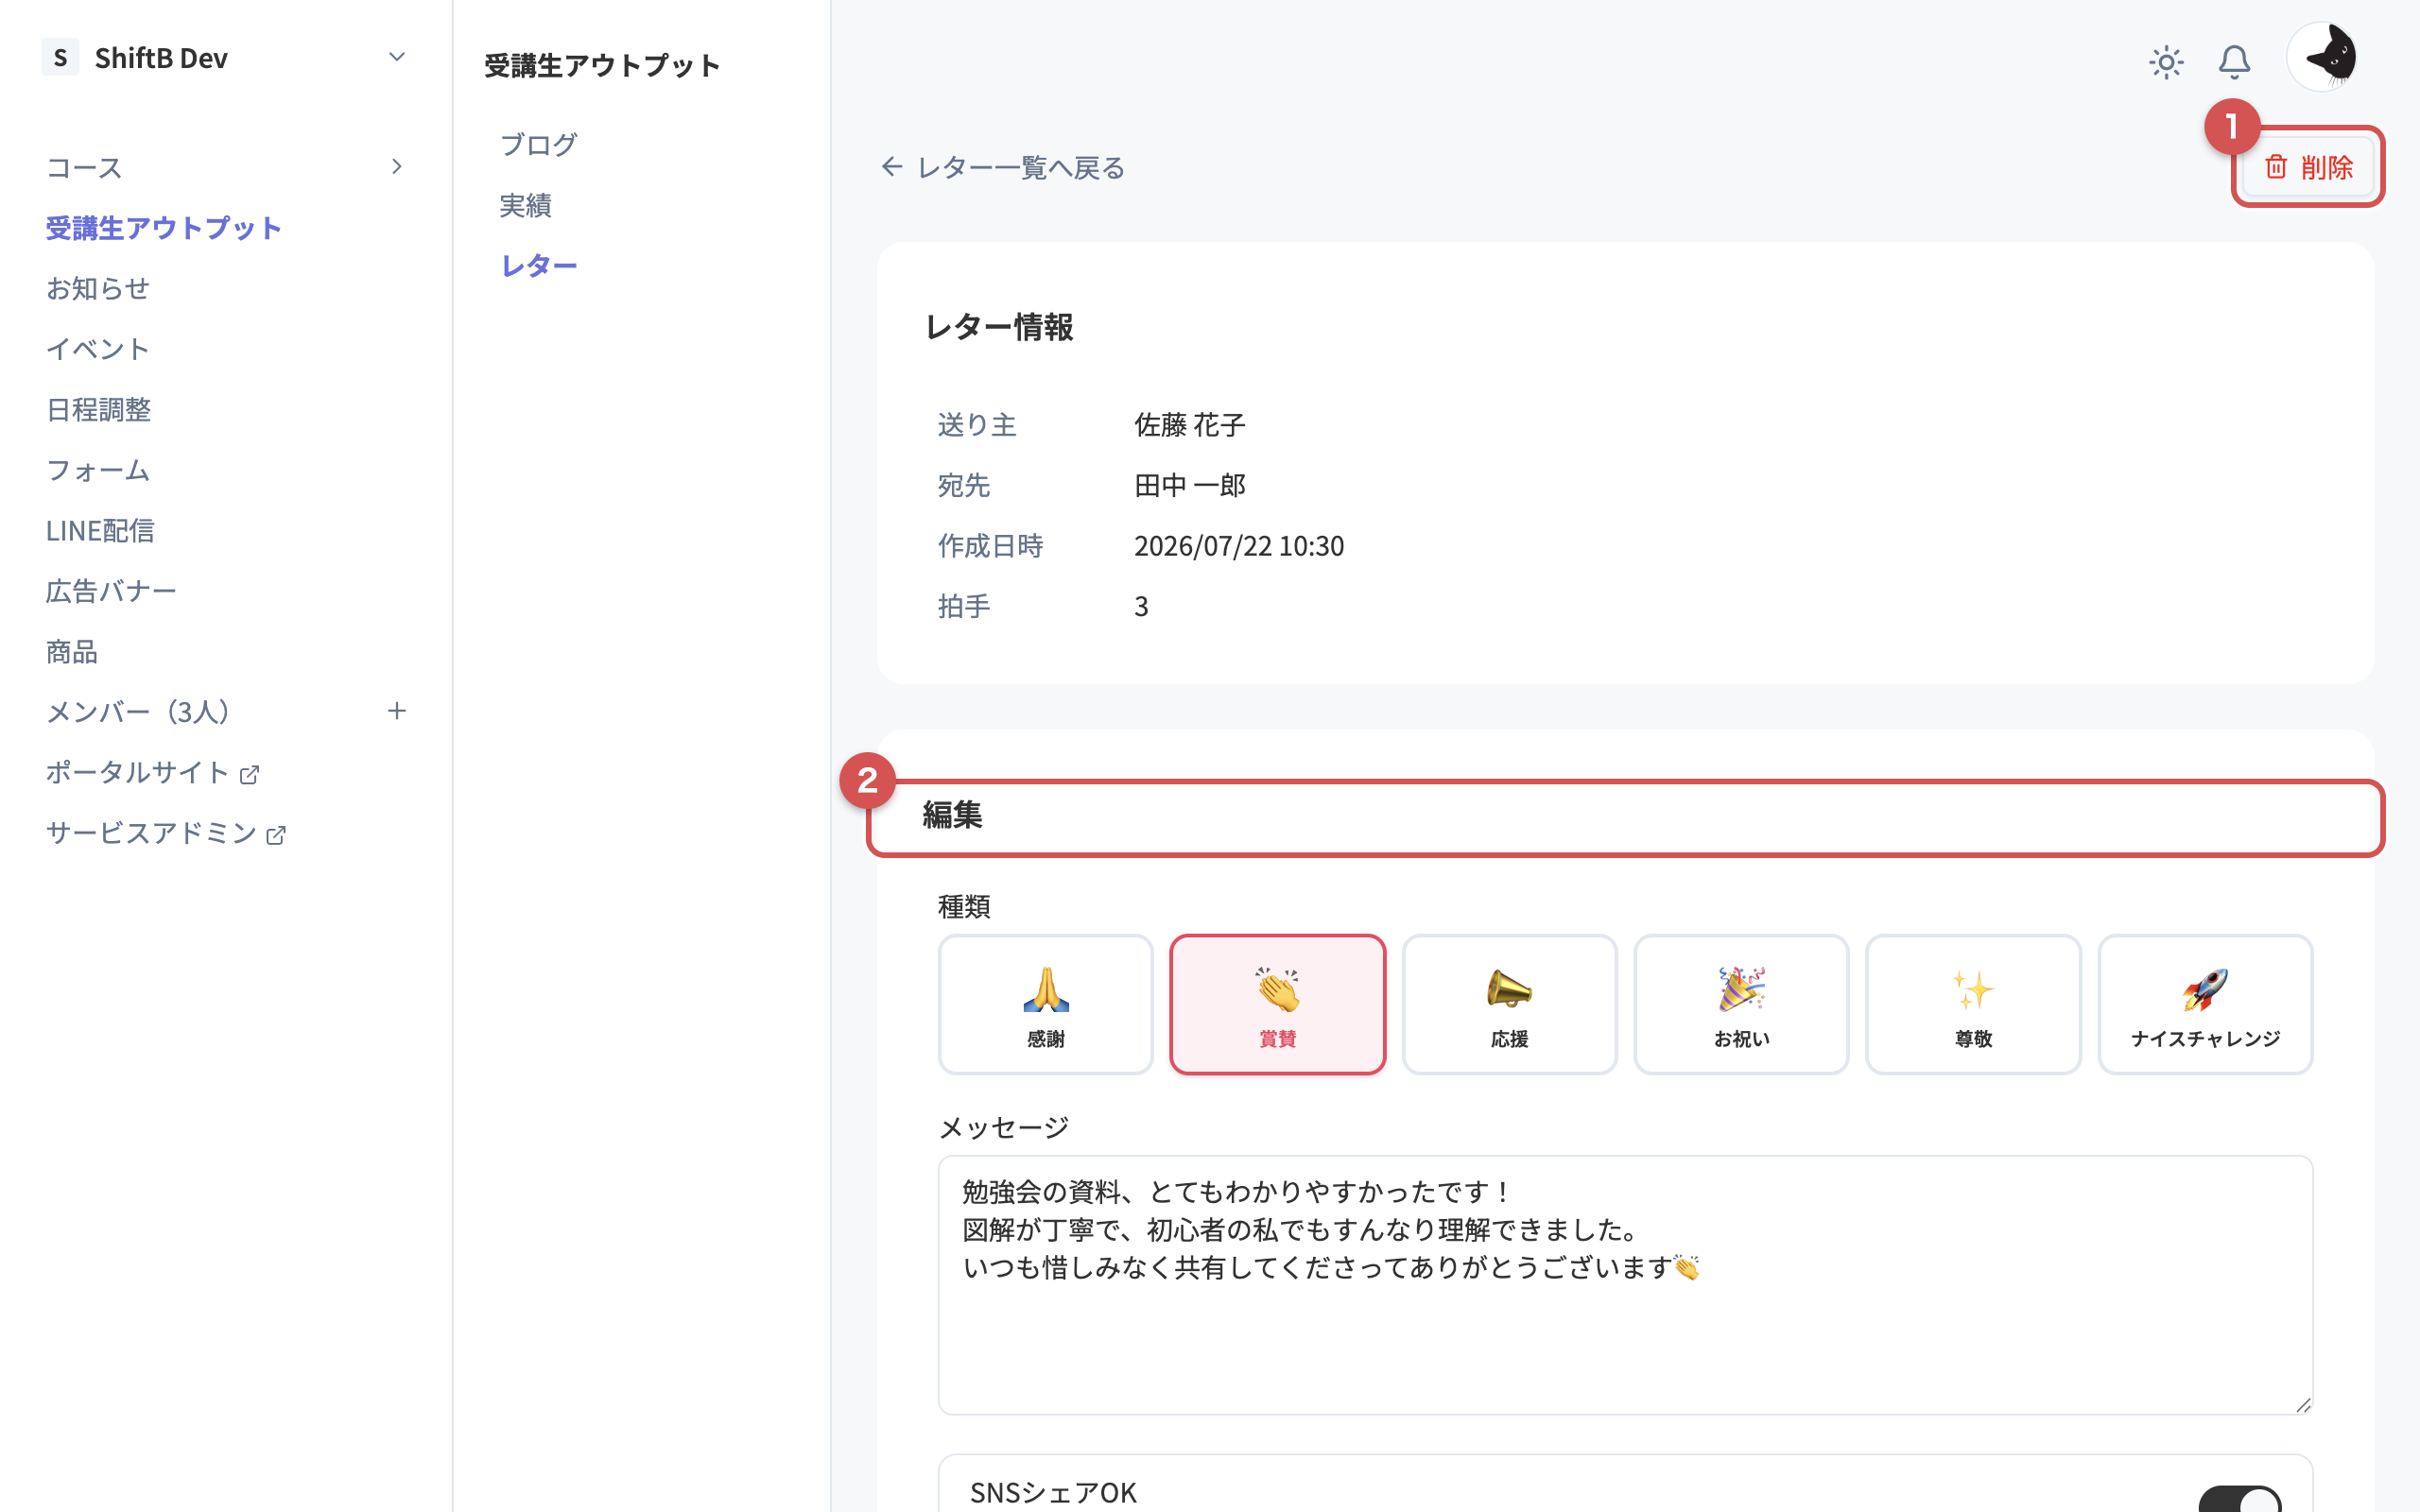Open LINE配信 in the sidebar

(100, 530)
